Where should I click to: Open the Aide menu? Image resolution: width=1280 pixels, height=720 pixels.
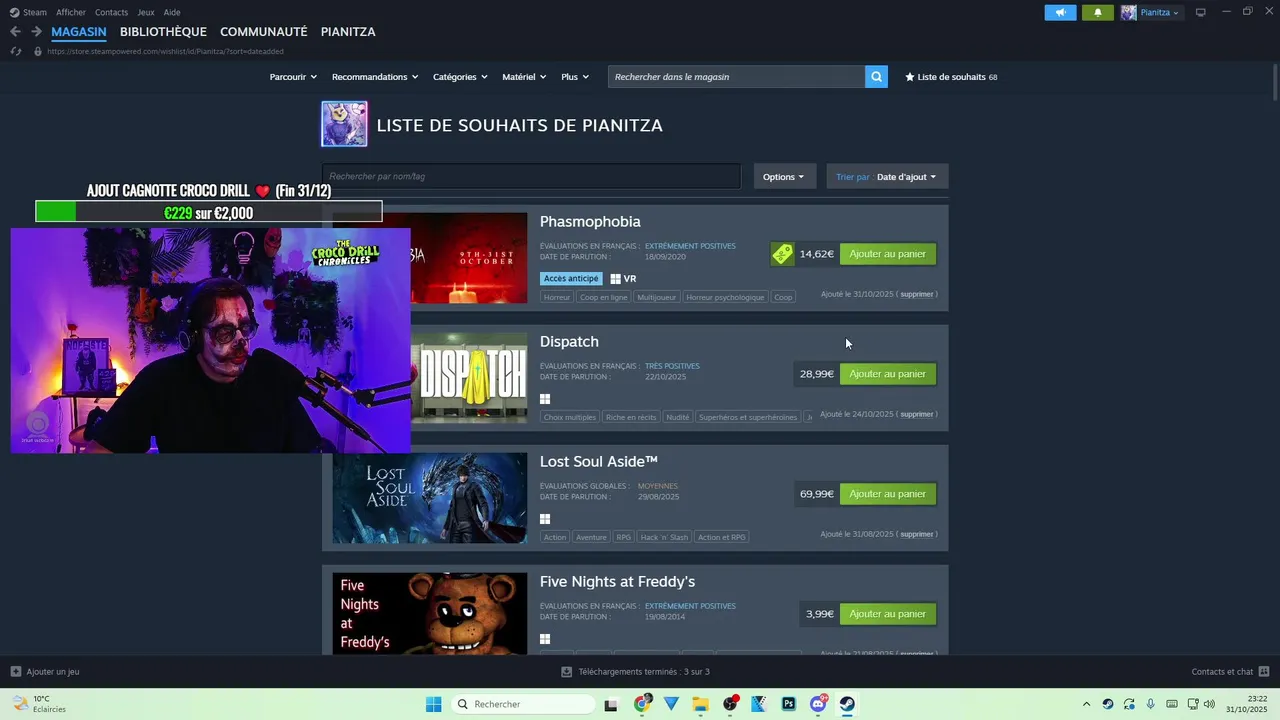pos(172,12)
